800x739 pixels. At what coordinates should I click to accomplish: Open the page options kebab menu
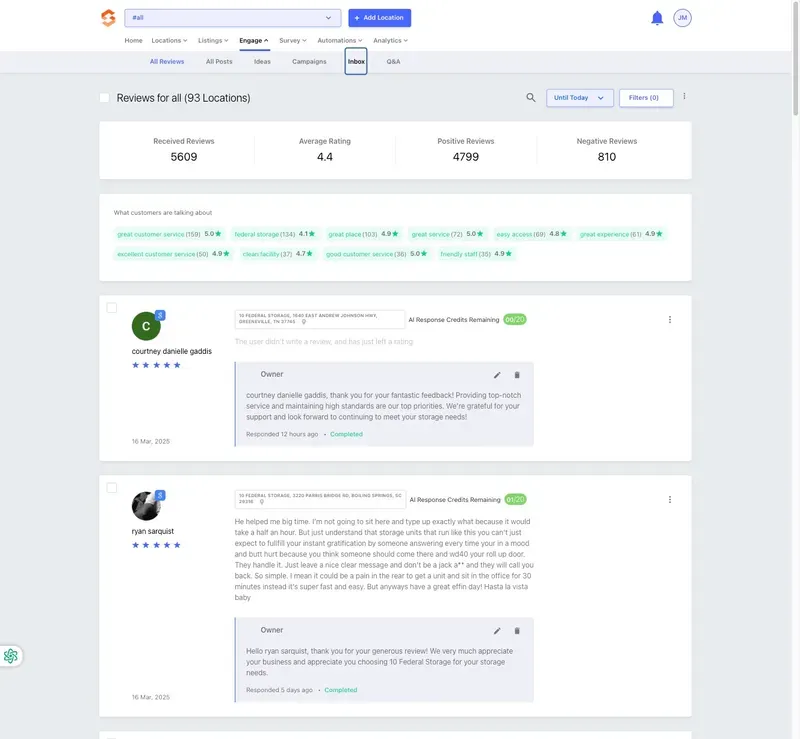[x=684, y=96]
